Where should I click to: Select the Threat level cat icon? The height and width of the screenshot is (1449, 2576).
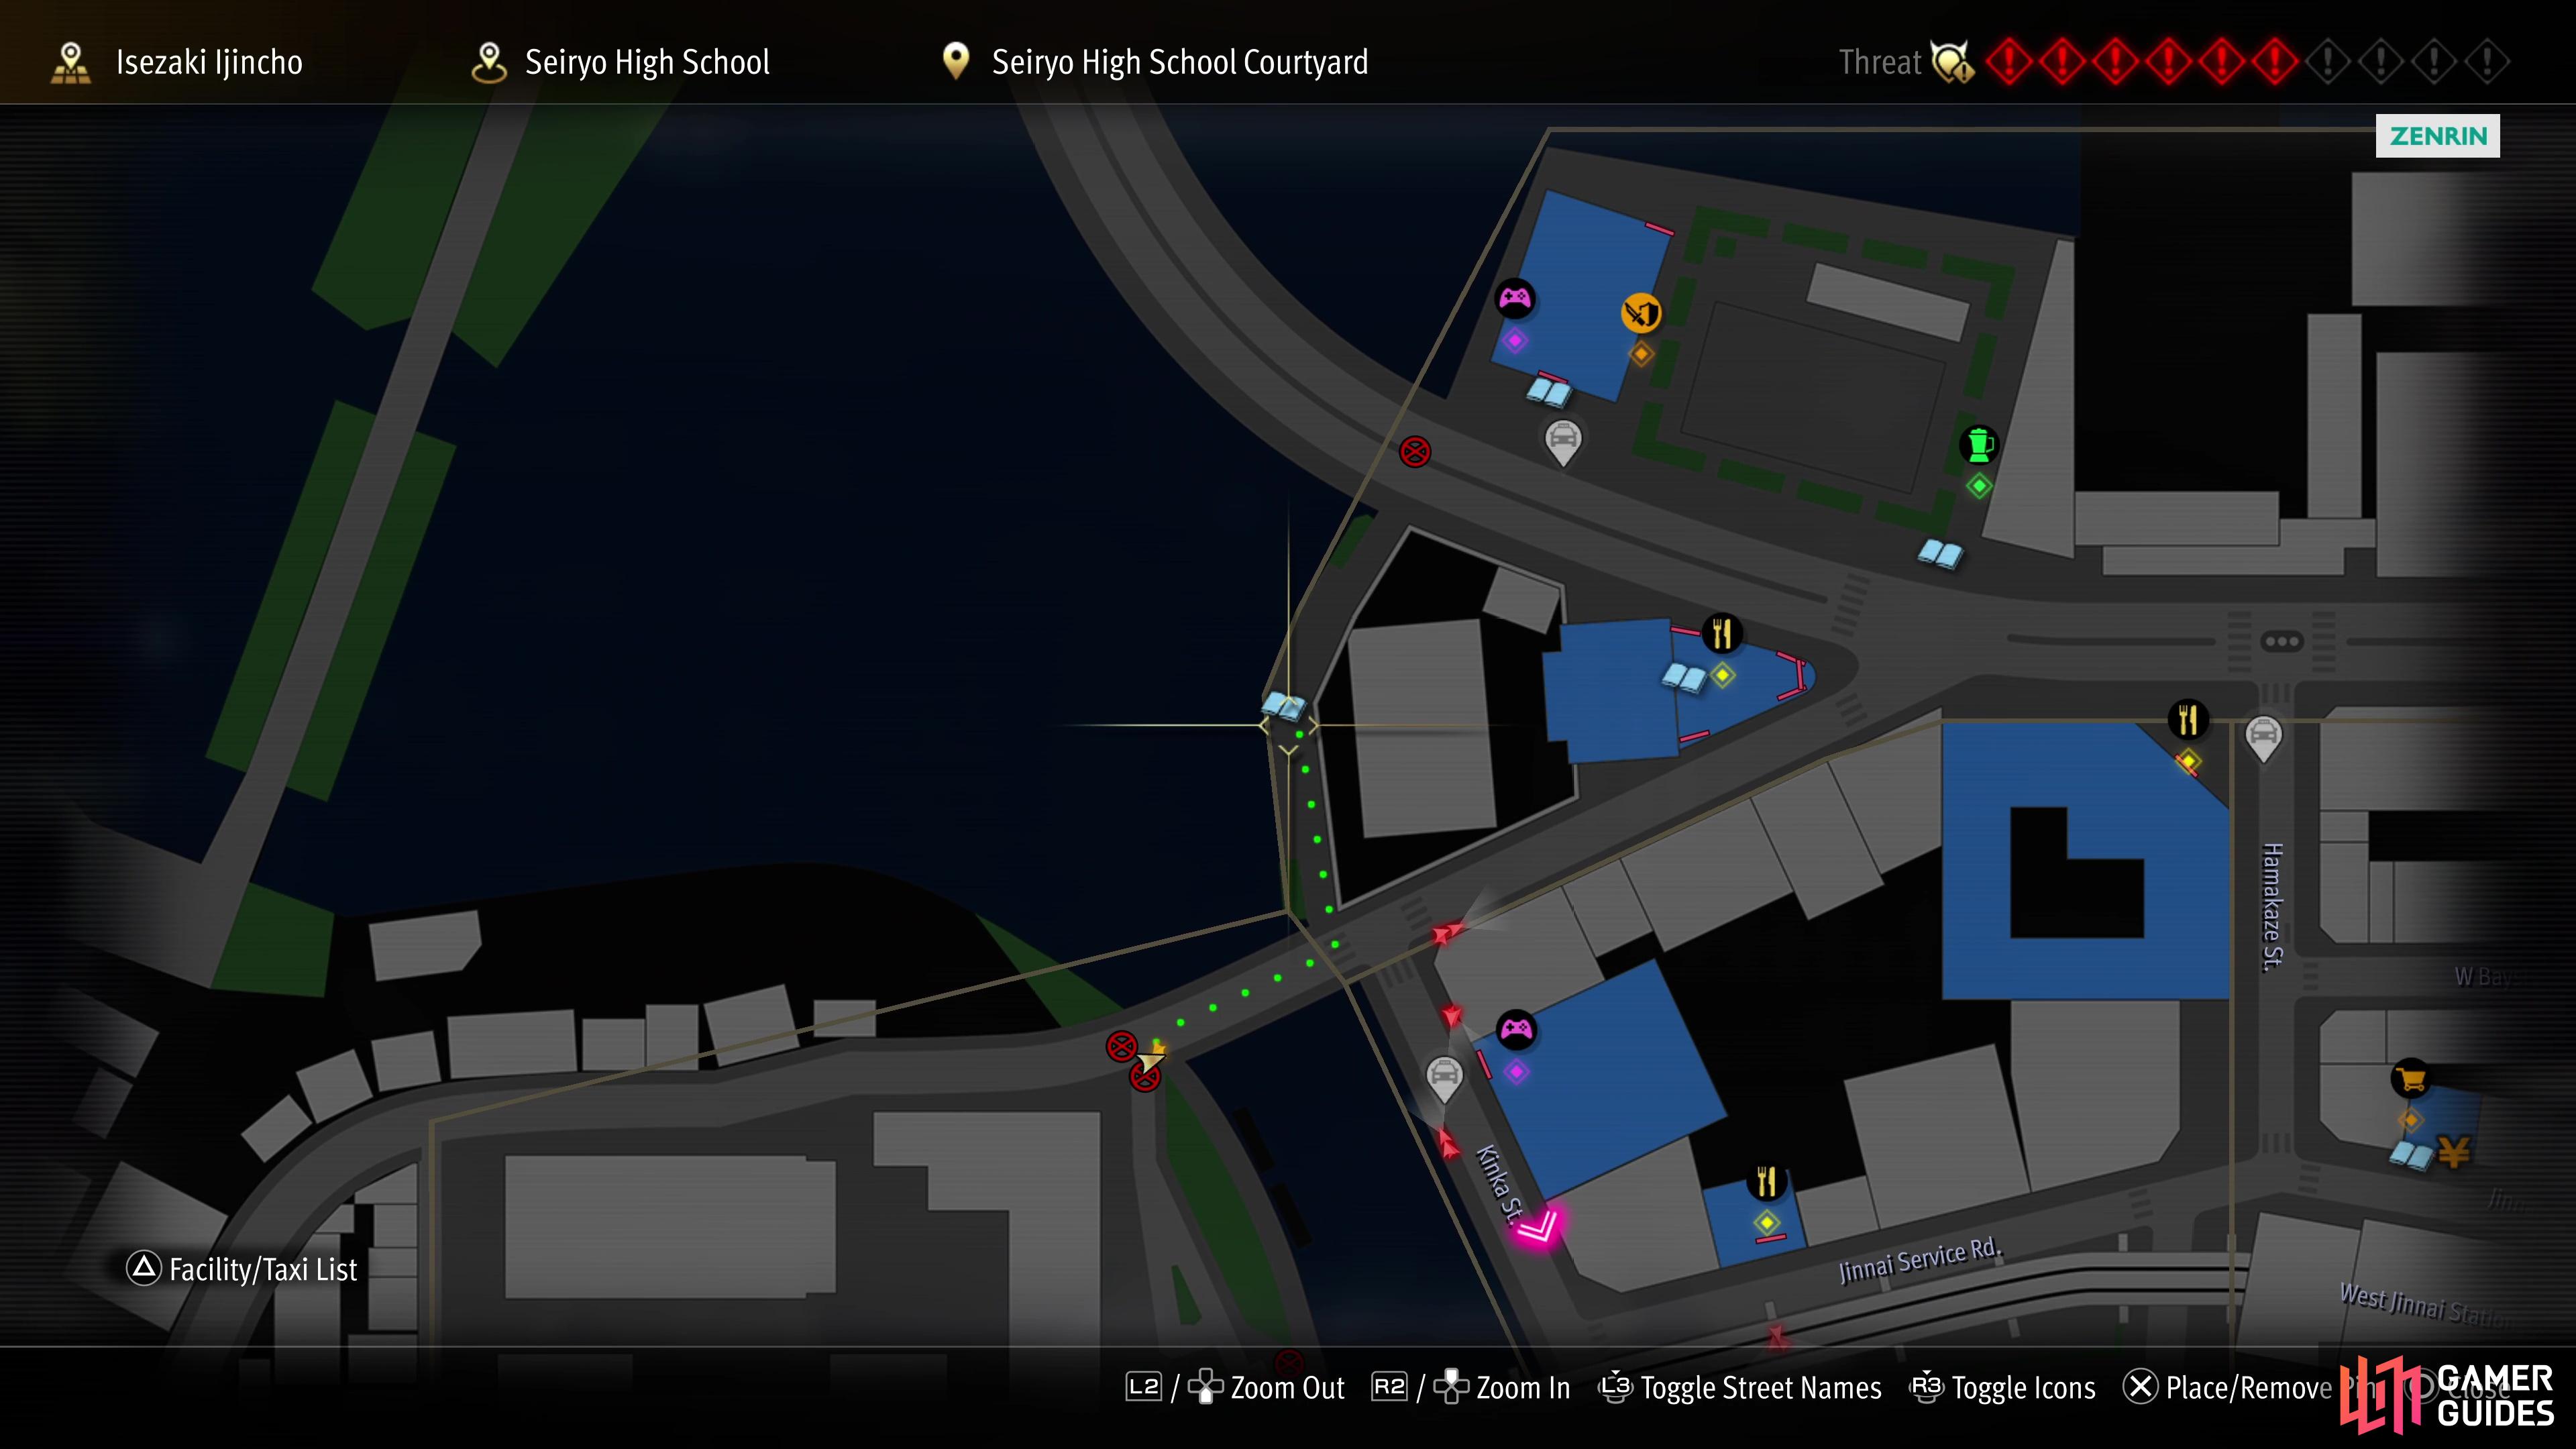click(1952, 62)
